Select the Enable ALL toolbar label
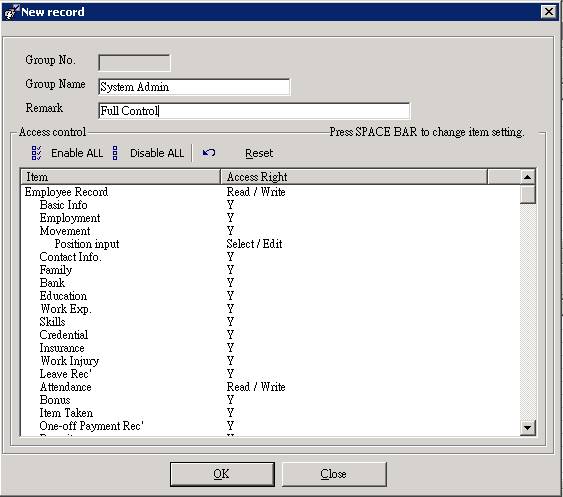The width and height of the screenshot is (563, 497). pos(77,153)
